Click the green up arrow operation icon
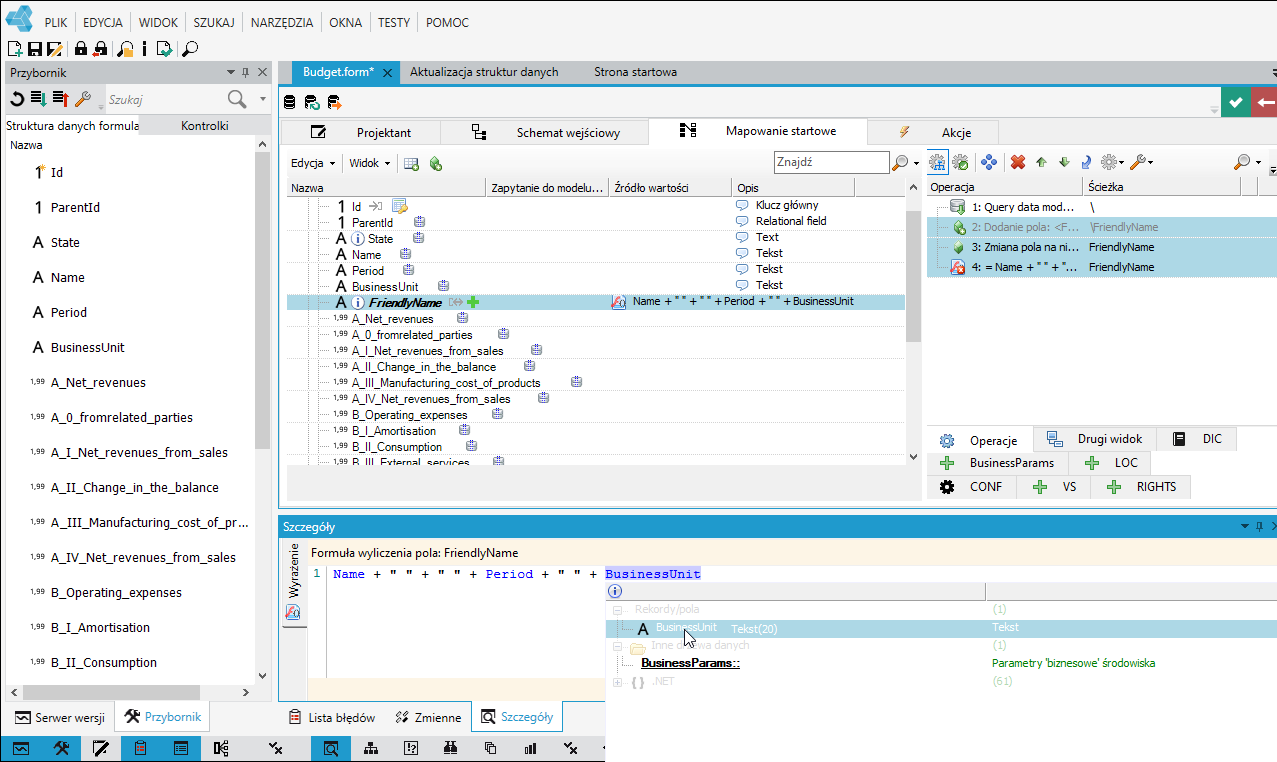Image resolution: width=1277 pixels, height=762 pixels. tap(1041, 162)
